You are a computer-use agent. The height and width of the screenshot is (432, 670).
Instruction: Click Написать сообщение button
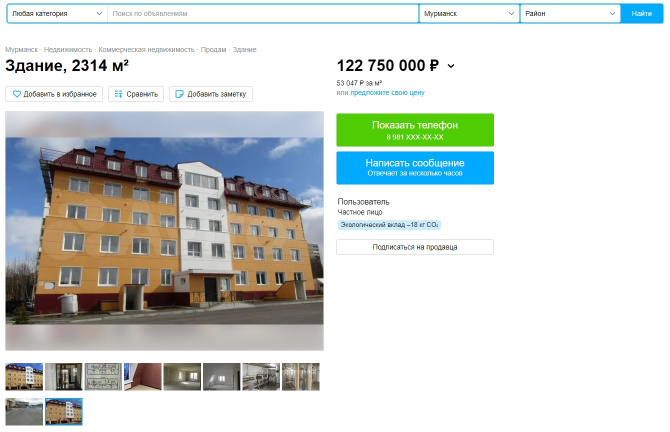[x=415, y=168]
